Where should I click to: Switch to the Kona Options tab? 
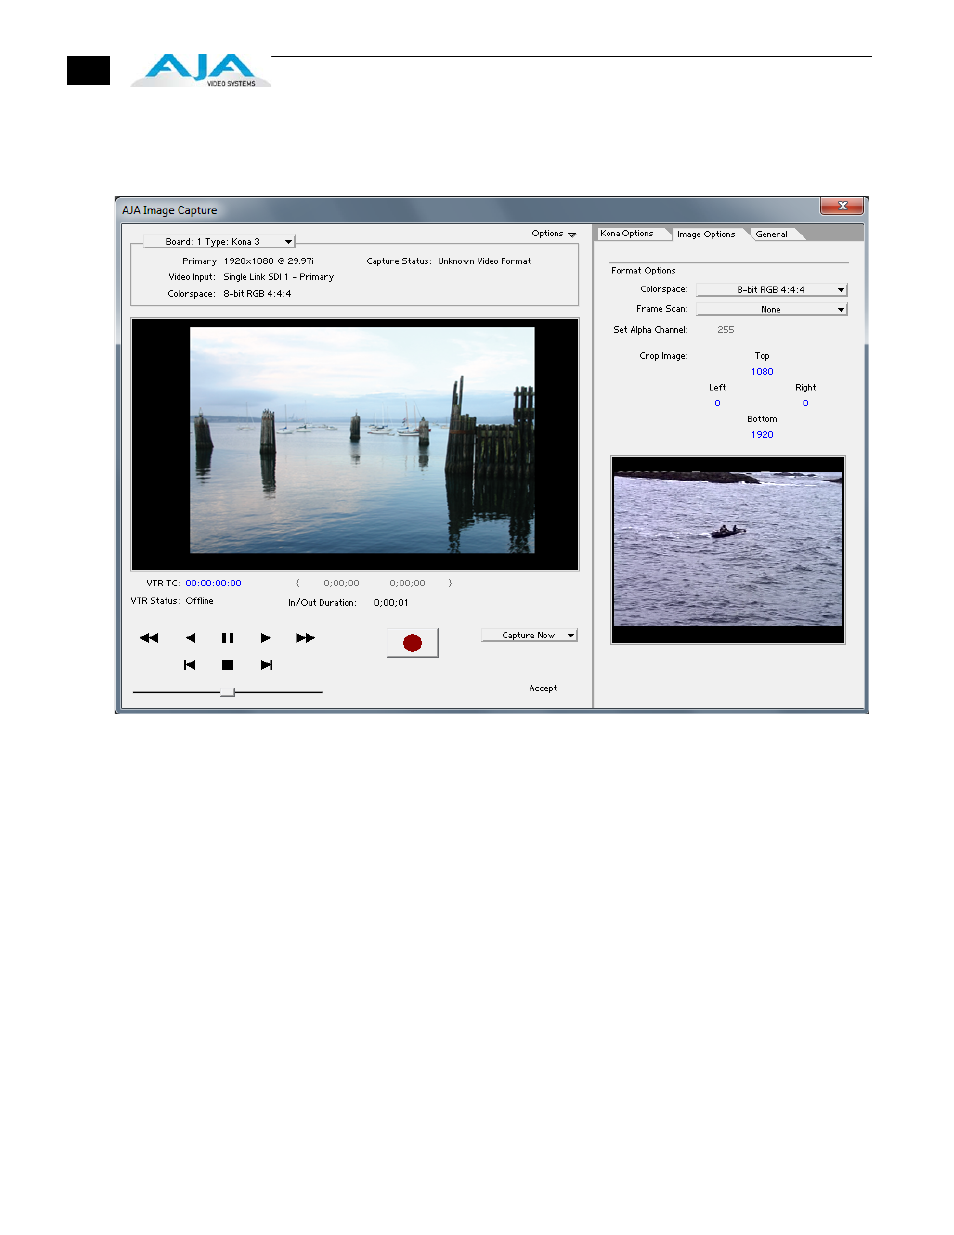click(x=627, y=234)
